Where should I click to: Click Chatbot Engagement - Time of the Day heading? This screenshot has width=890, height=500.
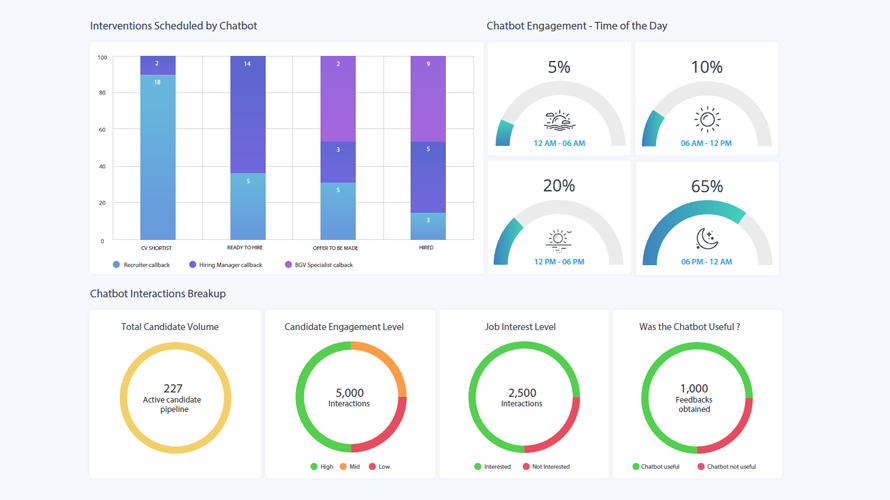coord(577,26)
